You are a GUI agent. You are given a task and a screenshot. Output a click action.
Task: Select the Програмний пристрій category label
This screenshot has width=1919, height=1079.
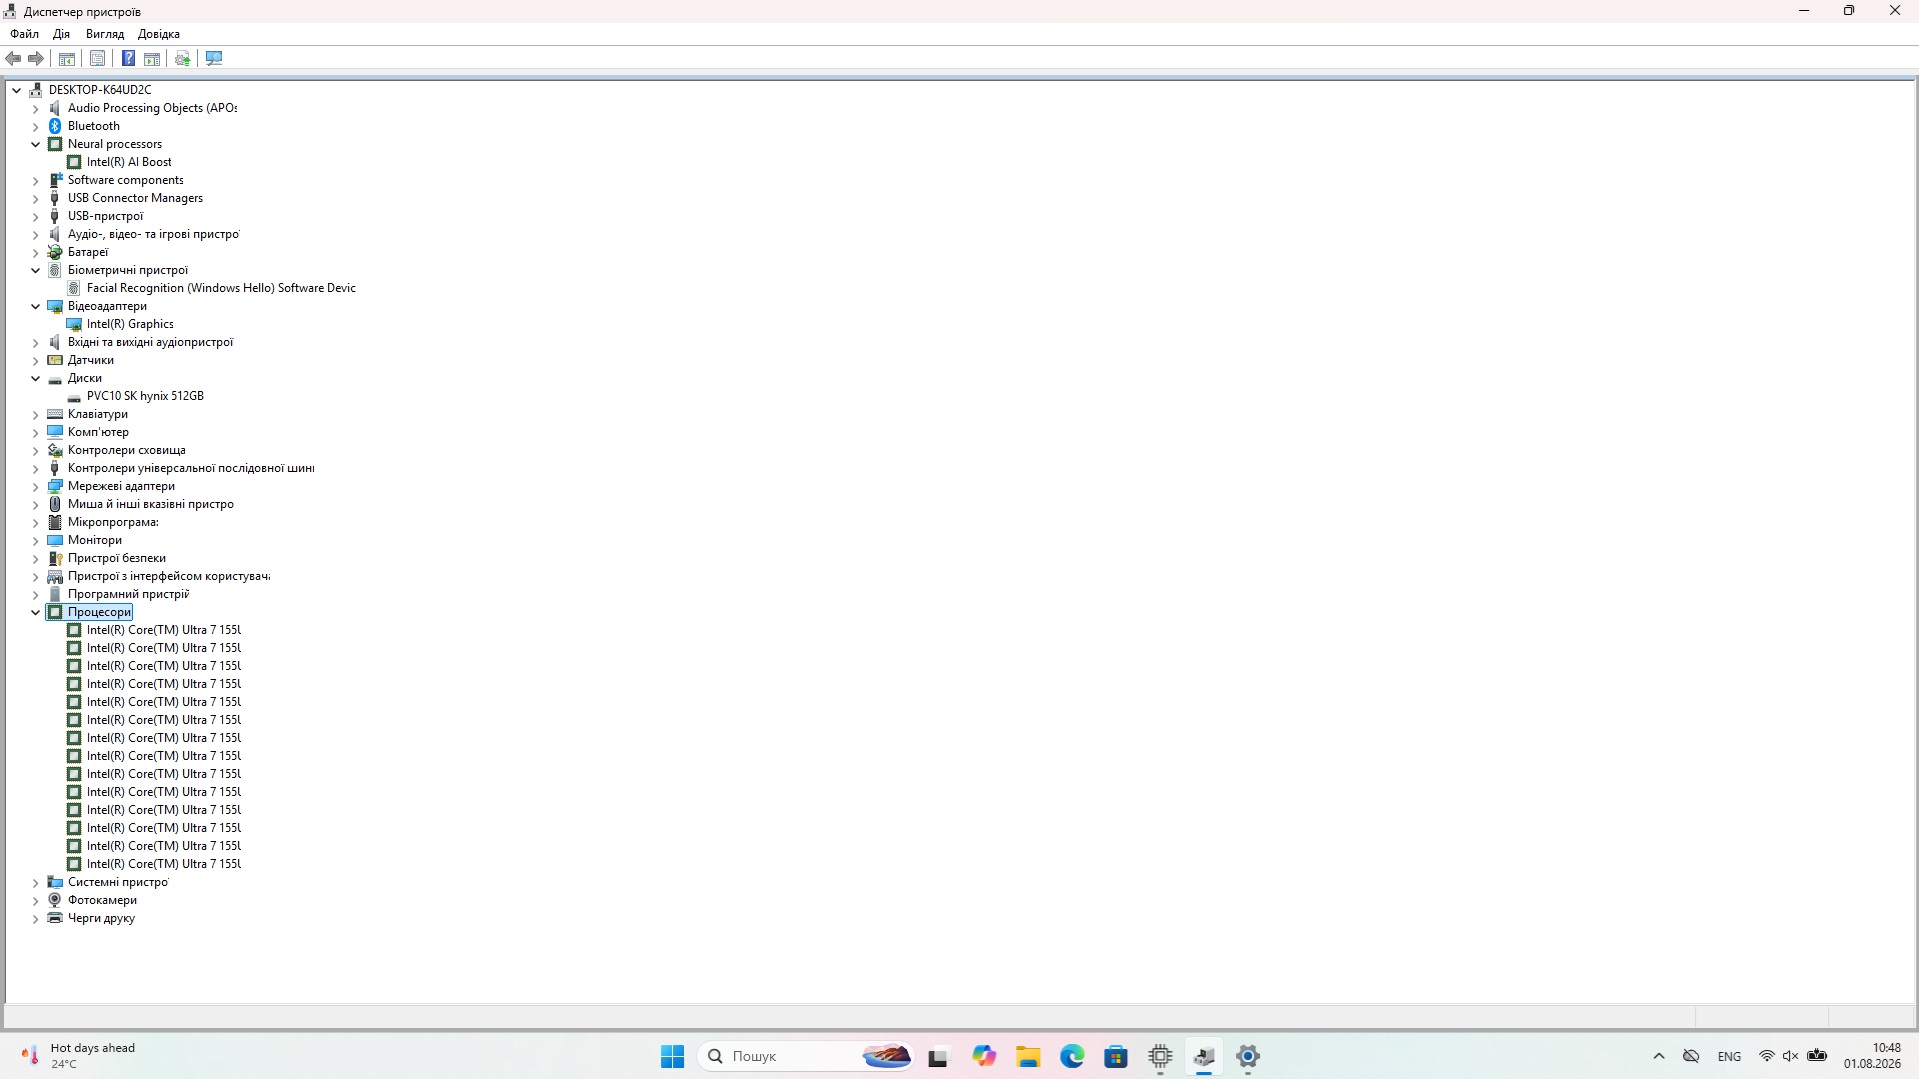[128, 594]
